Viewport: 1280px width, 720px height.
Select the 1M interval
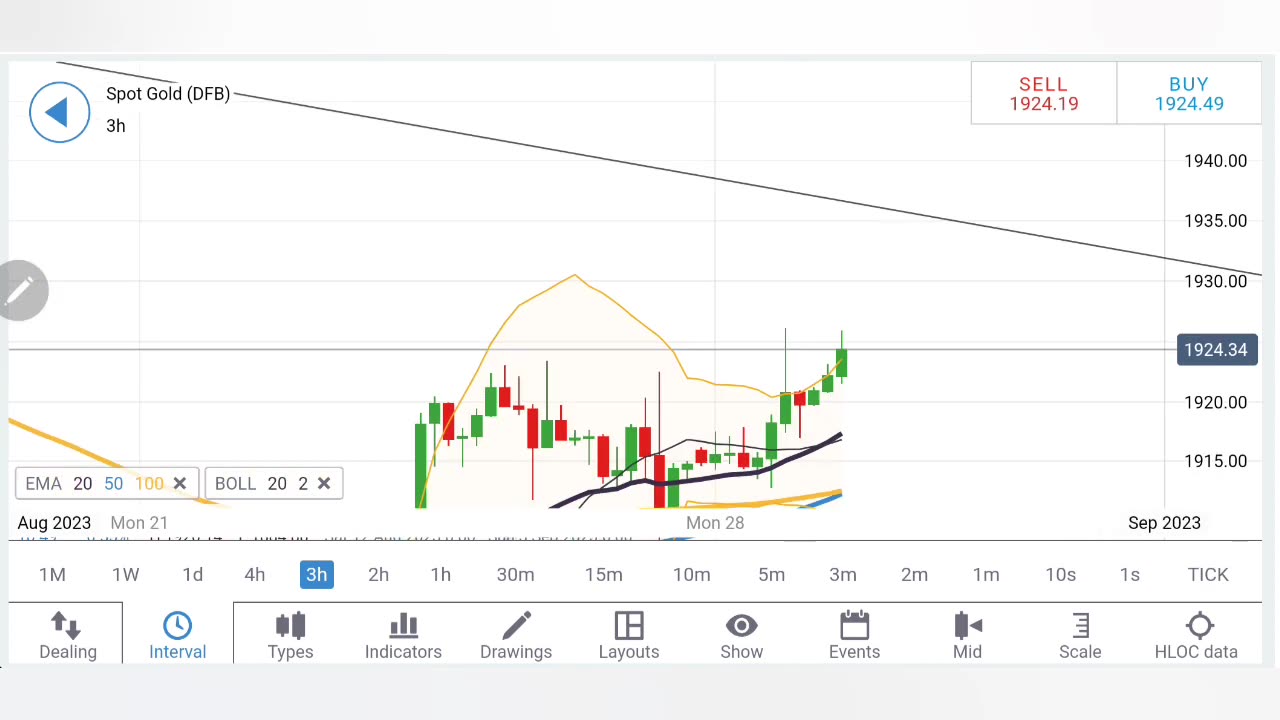click(52, 575)
